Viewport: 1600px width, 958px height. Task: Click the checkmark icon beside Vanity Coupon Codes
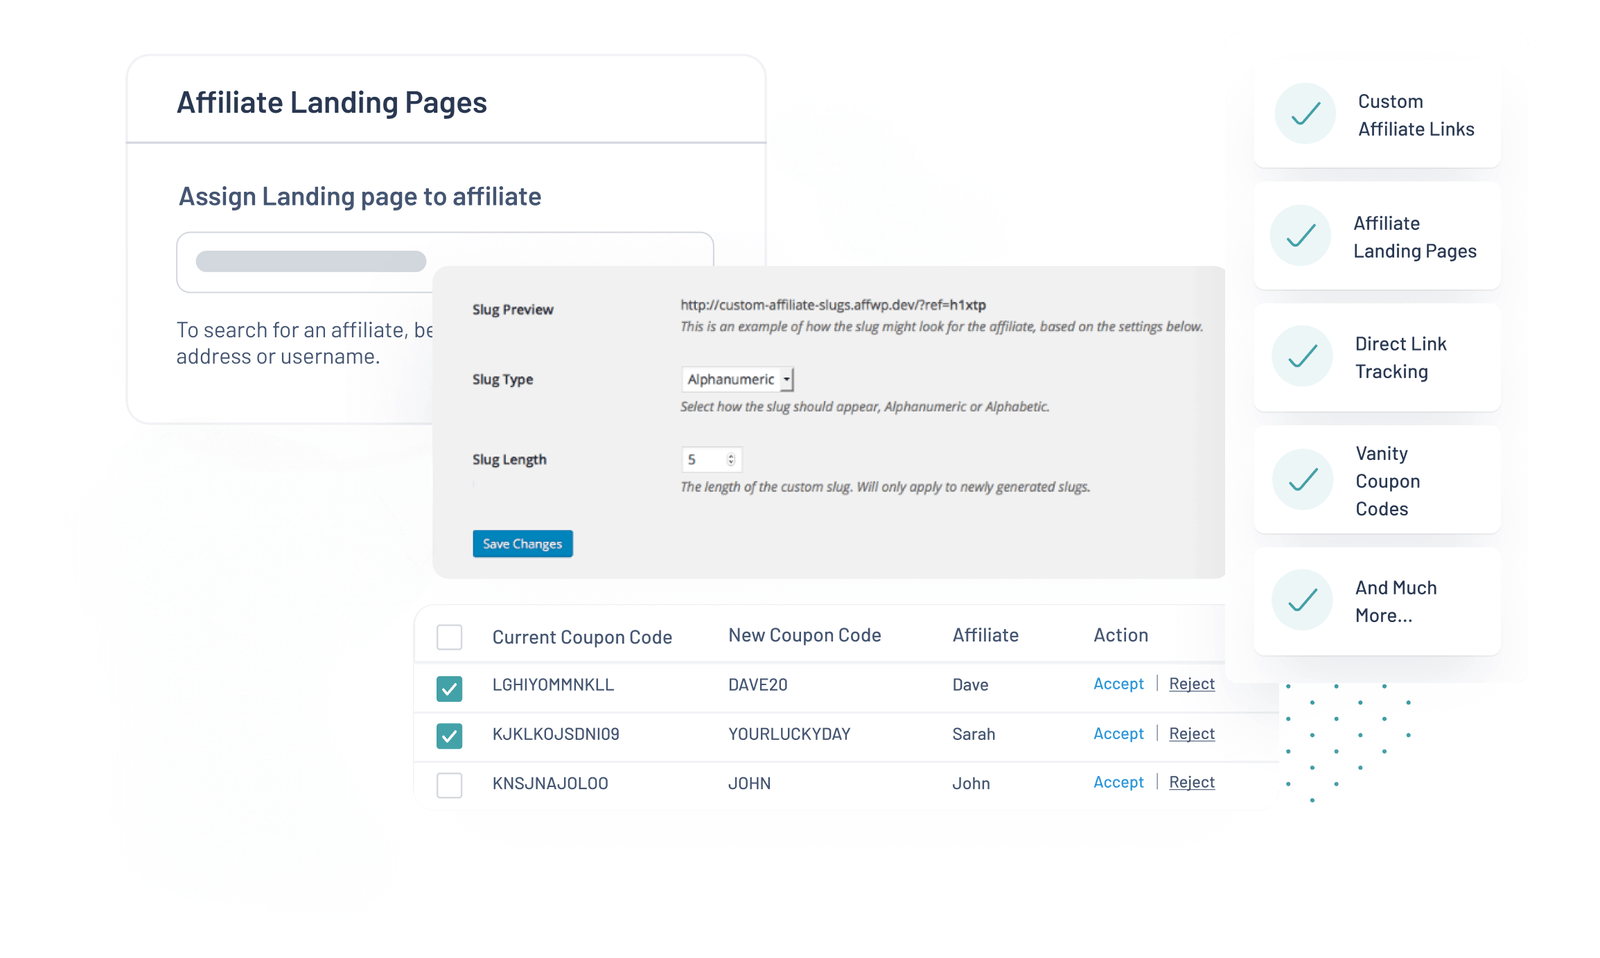pos(1302,480)
